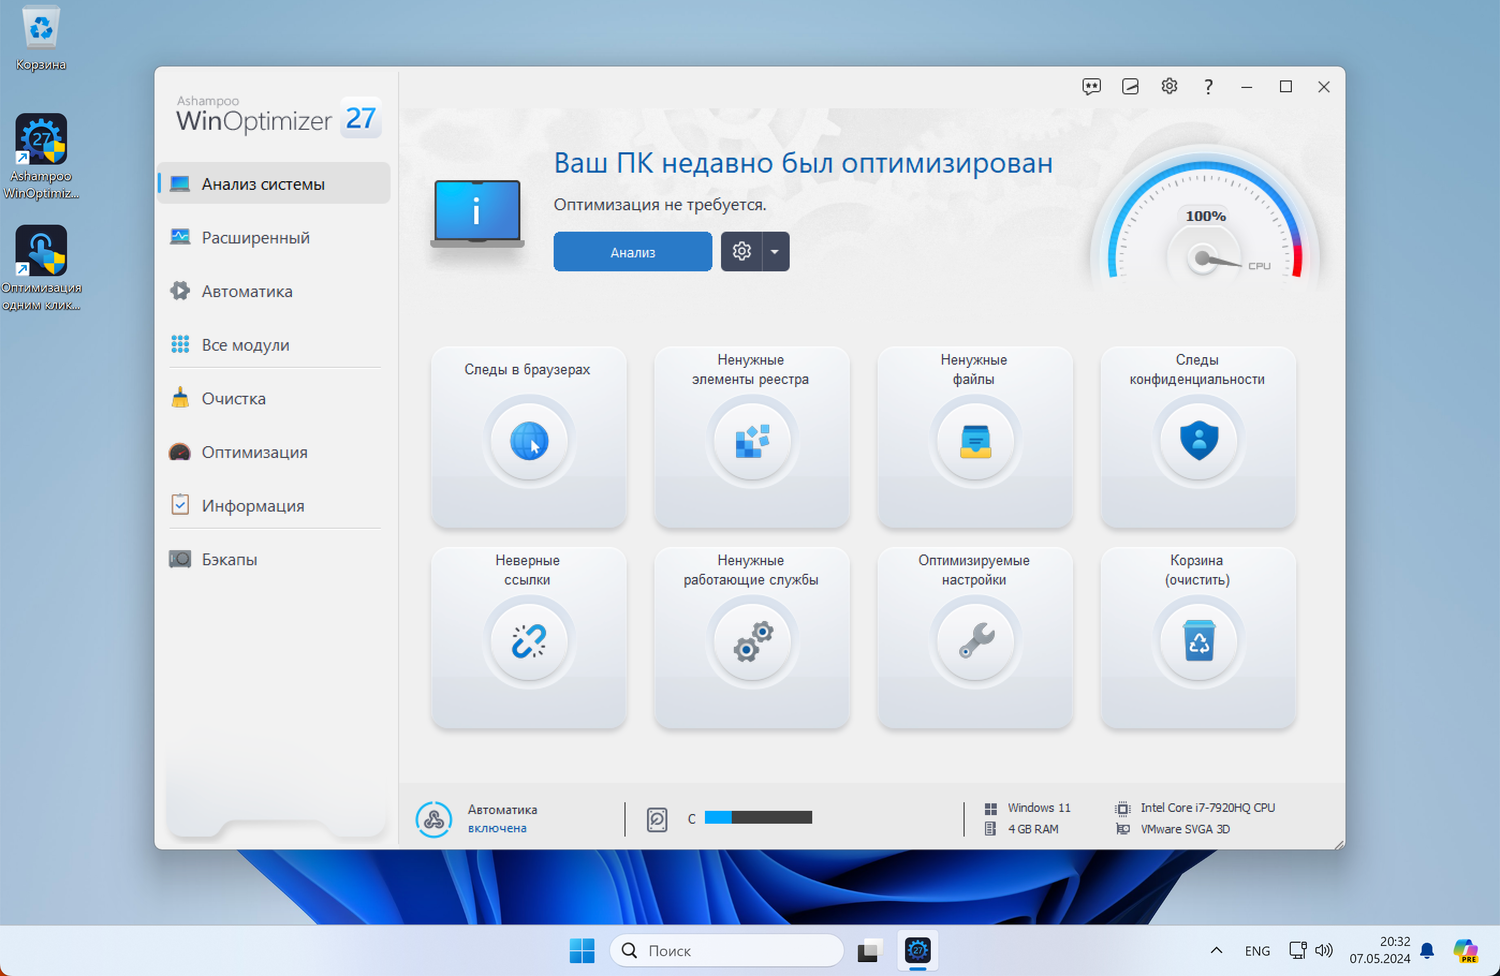
Task: Open Бэкапы section in the sidebar
Action: point(274,559)
